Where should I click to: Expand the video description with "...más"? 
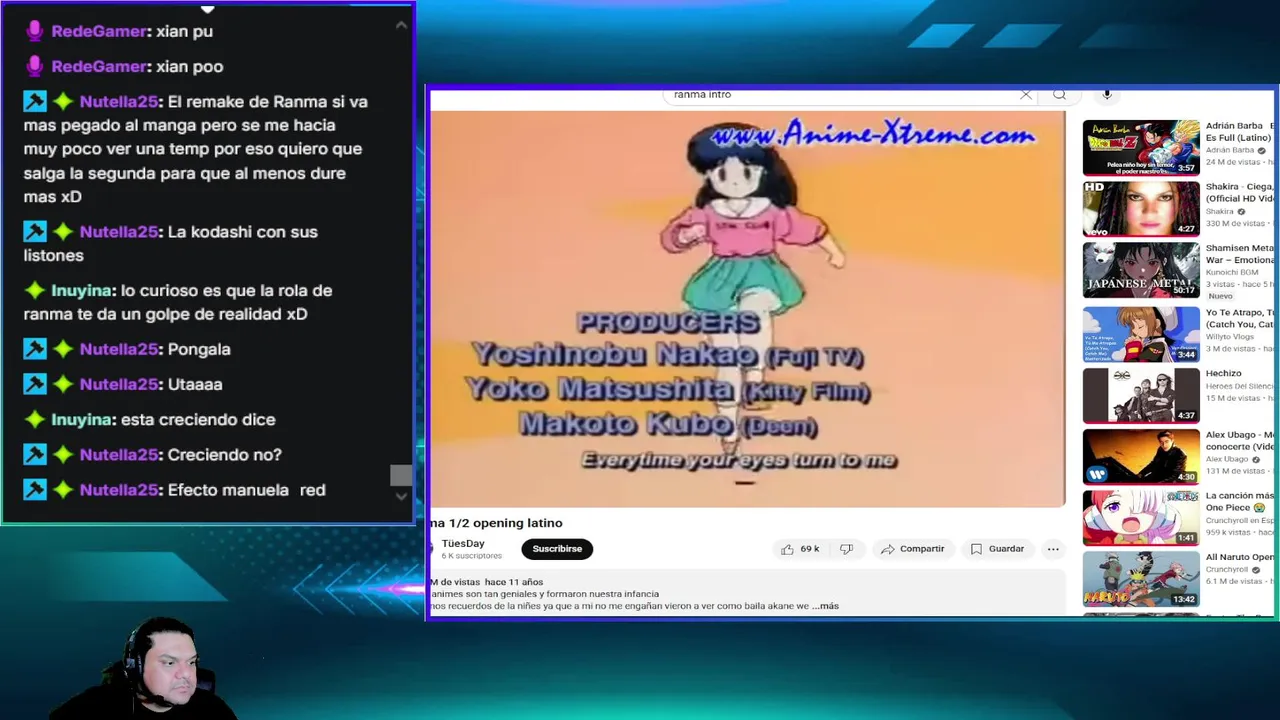825,606
